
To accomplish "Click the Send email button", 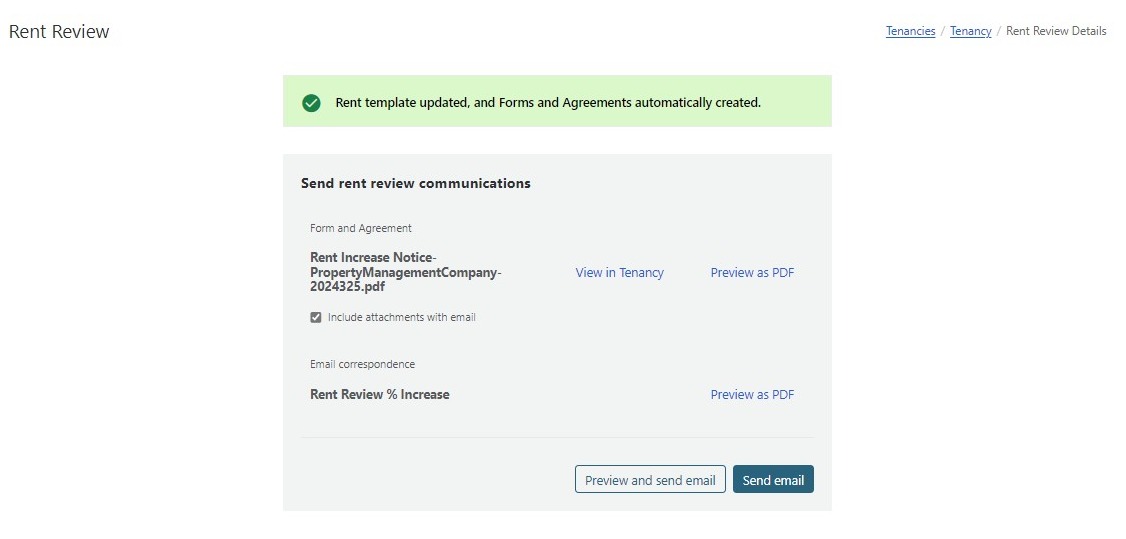I will click(773, 479).
